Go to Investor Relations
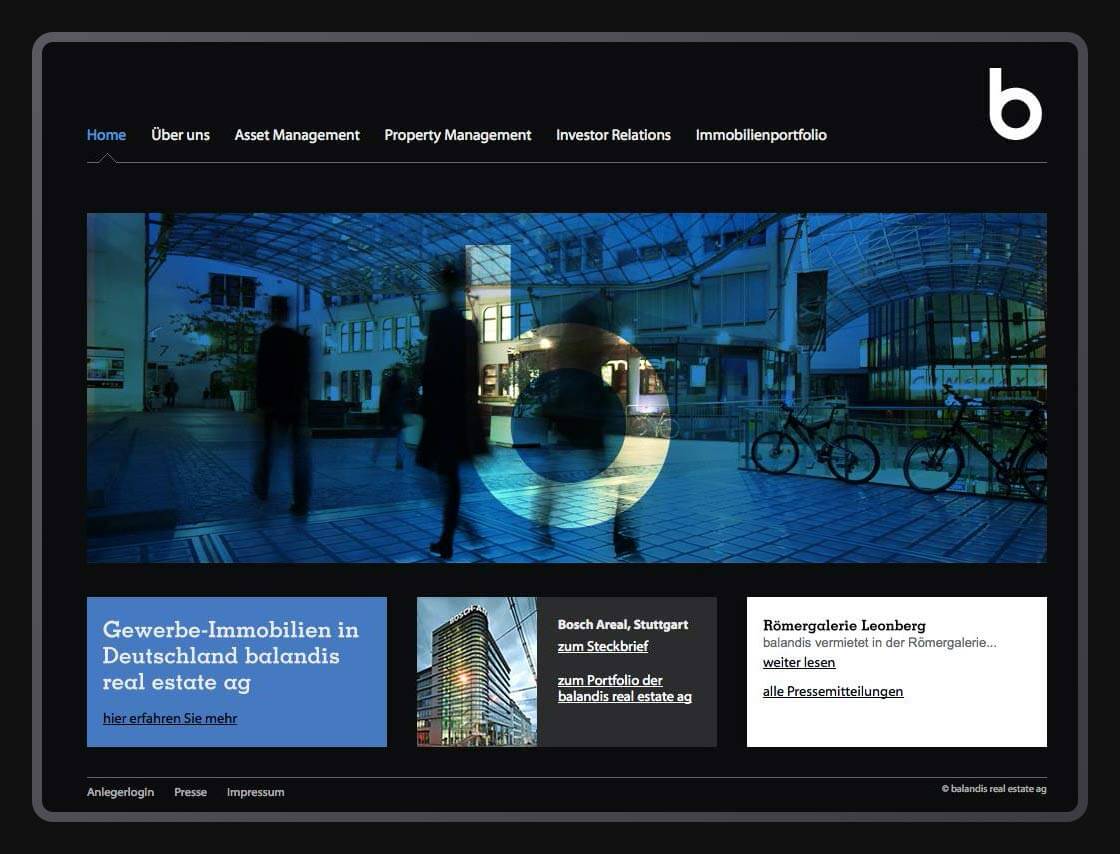This screenshot has width=1120, height=854. pyautogui.click(x=613, y=135)
